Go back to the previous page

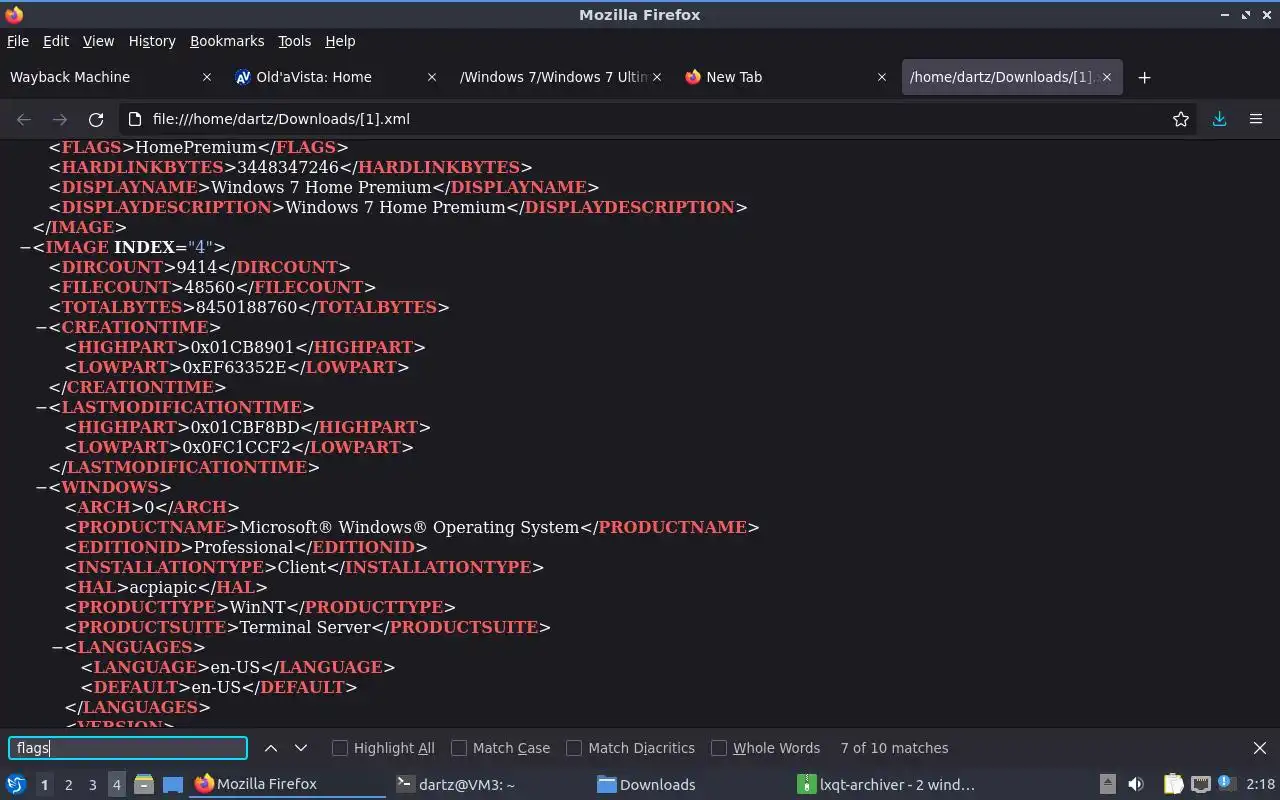click(x=24, y=119)
